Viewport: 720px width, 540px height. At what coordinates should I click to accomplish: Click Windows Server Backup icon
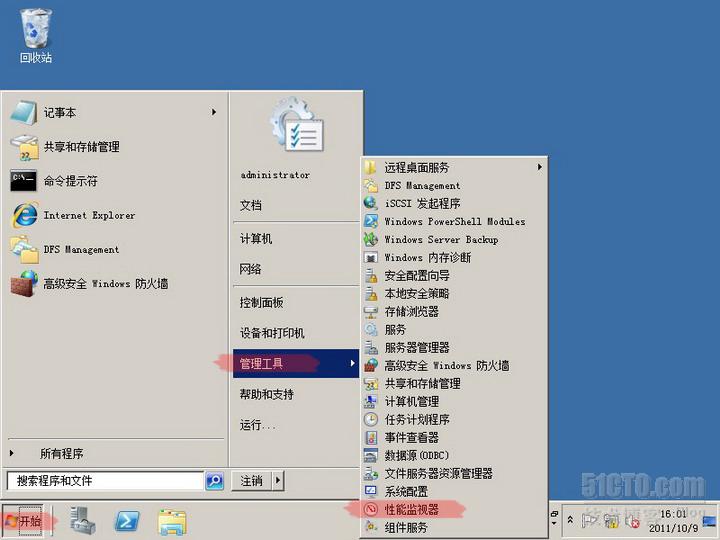click(371, 239)
